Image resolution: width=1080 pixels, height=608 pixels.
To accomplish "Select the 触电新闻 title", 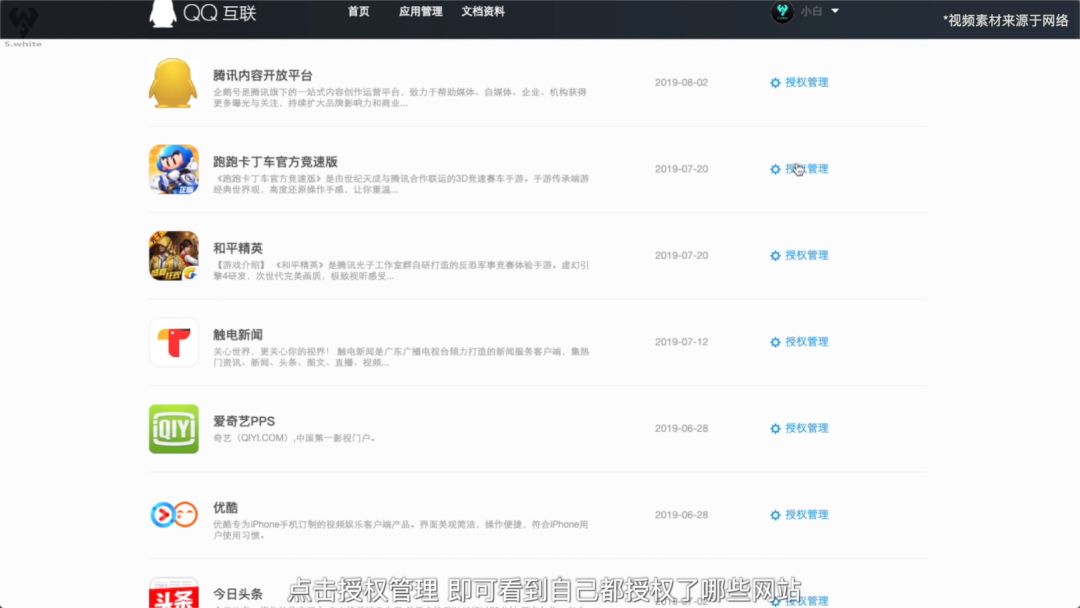I will pyautogui.click(x=238, y=335).
